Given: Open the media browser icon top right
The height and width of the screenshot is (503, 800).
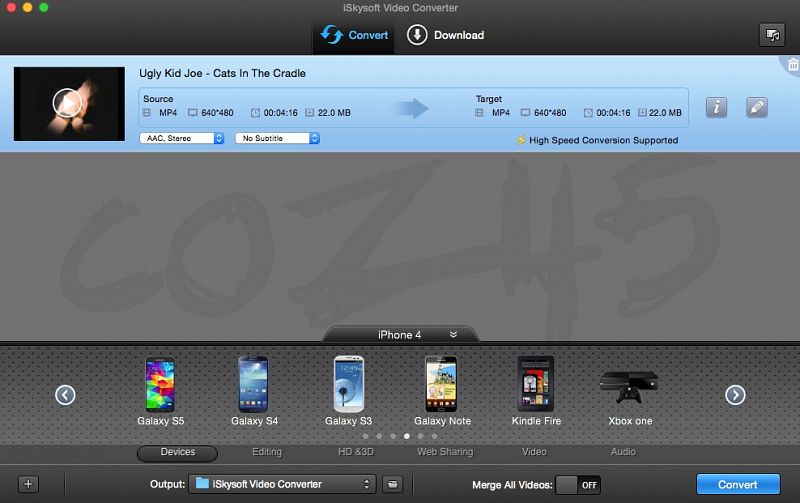Looking at the screenshot, I should (x=771, y=35).
